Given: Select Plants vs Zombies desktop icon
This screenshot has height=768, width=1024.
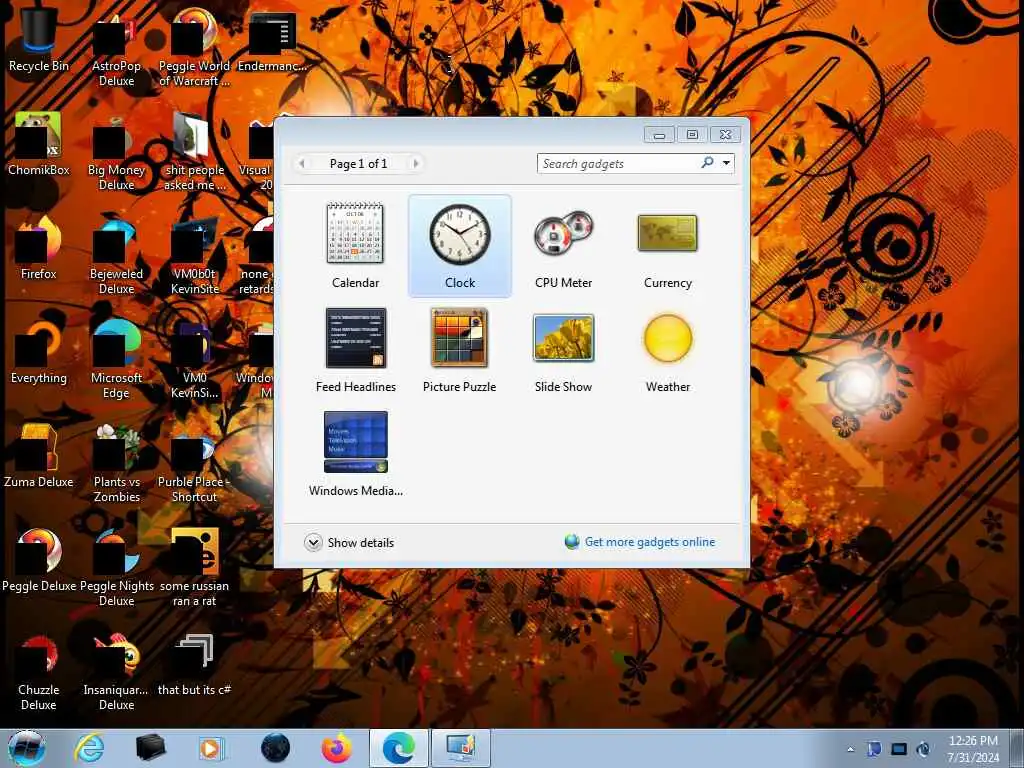Looking at the screenshot, I should point(116,464).
